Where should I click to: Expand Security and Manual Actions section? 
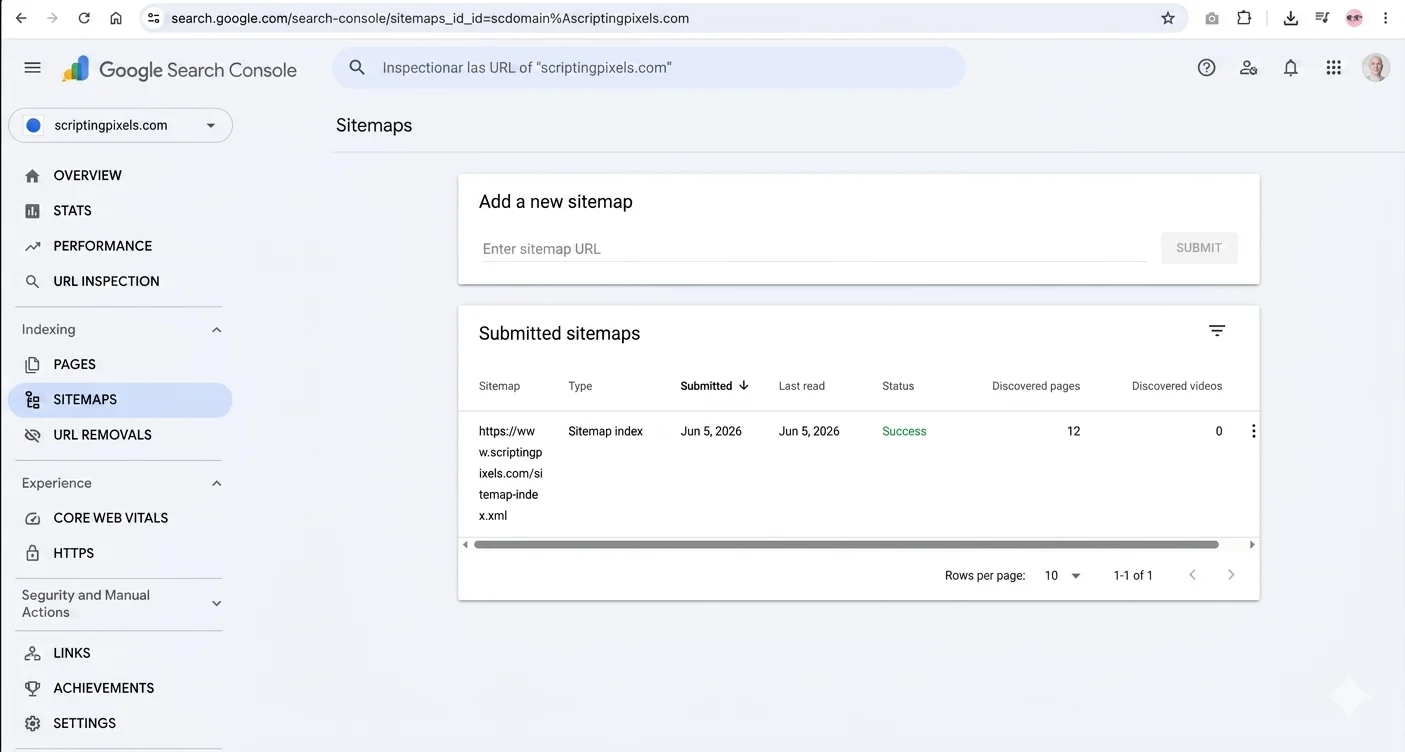click(x=216, y=603)
